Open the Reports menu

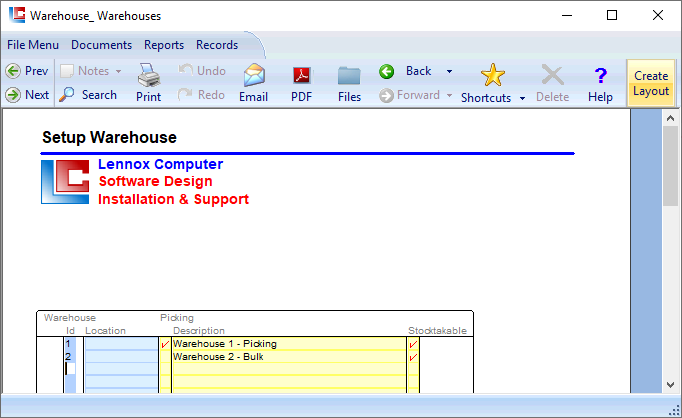click(164, 45)
